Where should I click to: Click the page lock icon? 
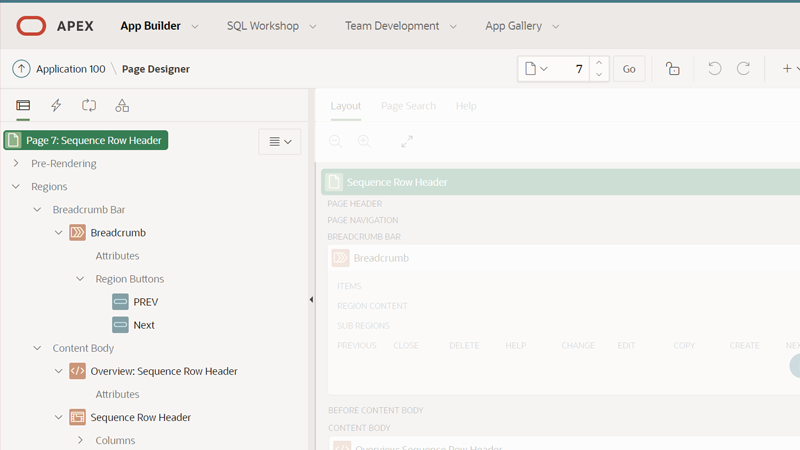click(673, 69)
